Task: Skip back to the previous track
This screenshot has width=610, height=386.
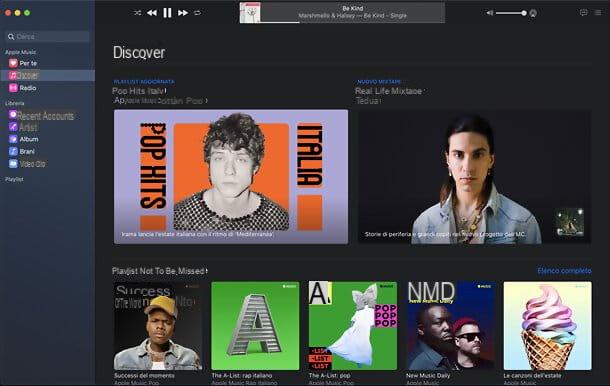Action: pyautogui.click(x=152, y=13)
